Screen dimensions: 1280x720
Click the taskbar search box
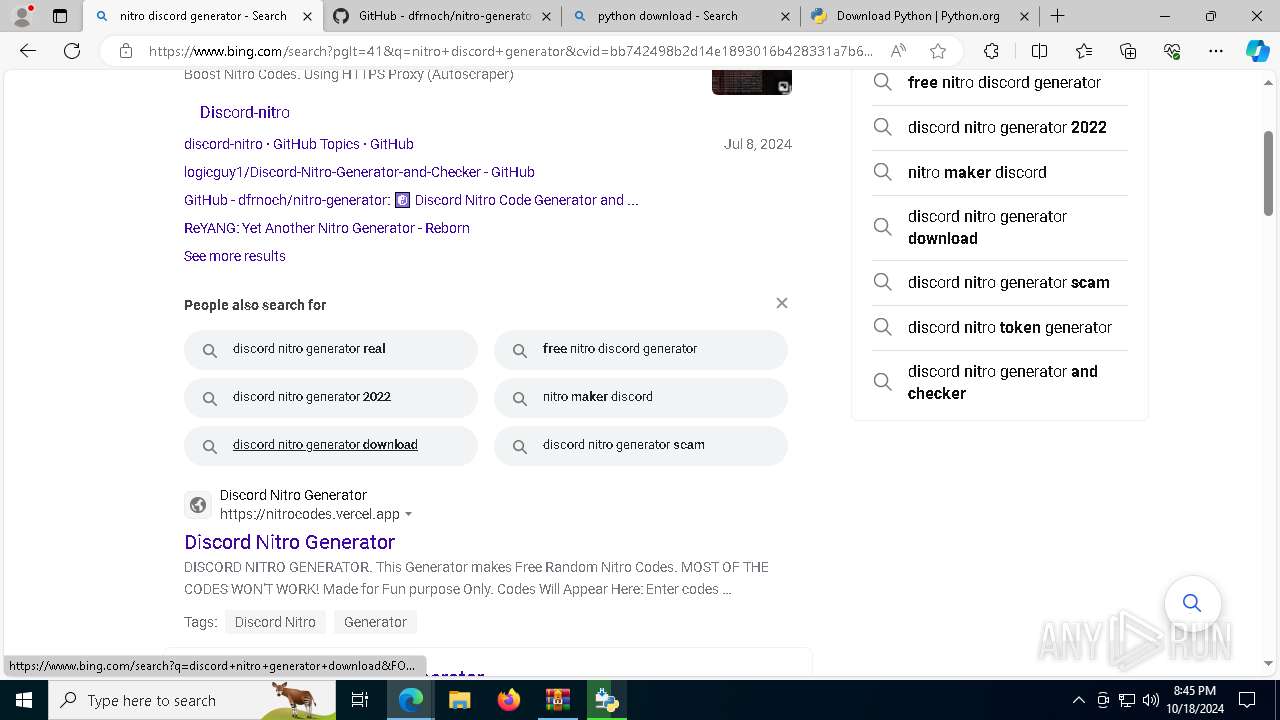(192, 700)
